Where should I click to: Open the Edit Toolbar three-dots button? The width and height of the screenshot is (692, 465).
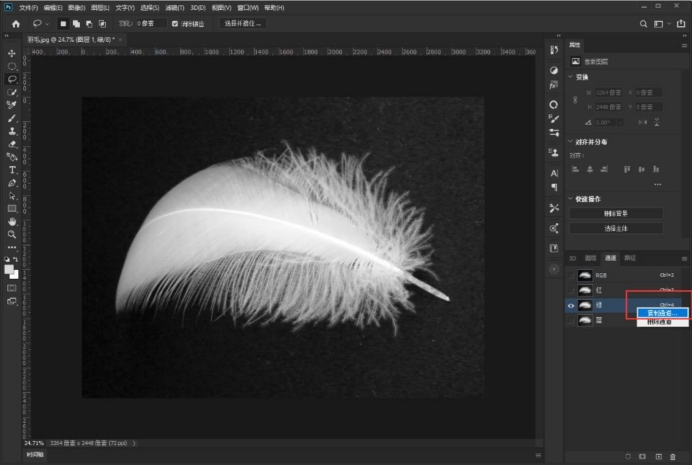click(12, 247)
